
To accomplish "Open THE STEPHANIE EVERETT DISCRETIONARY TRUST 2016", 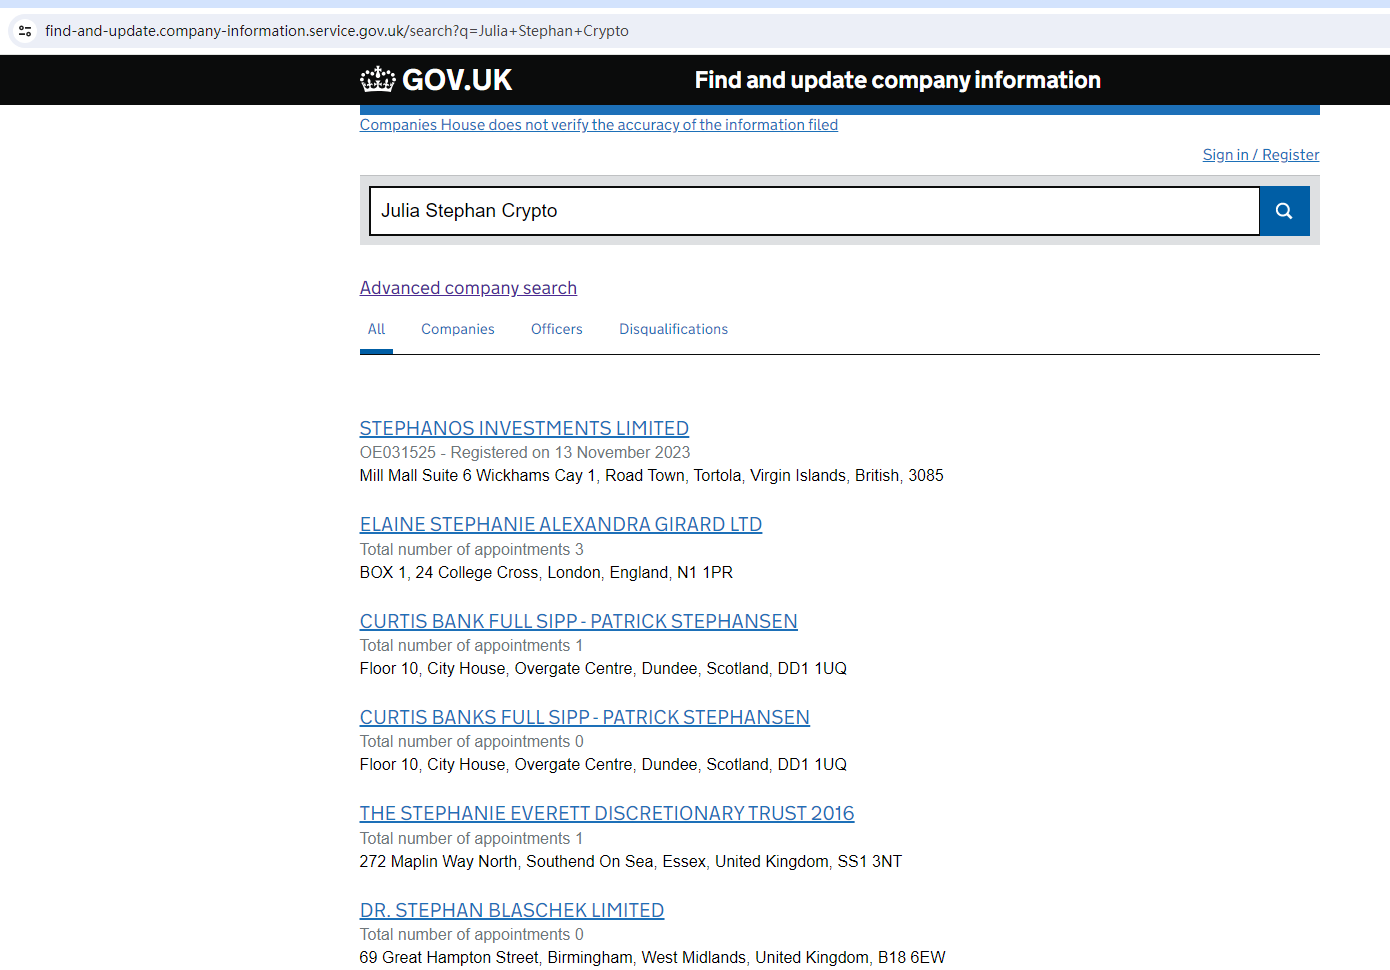I will (x=607, y=814).
